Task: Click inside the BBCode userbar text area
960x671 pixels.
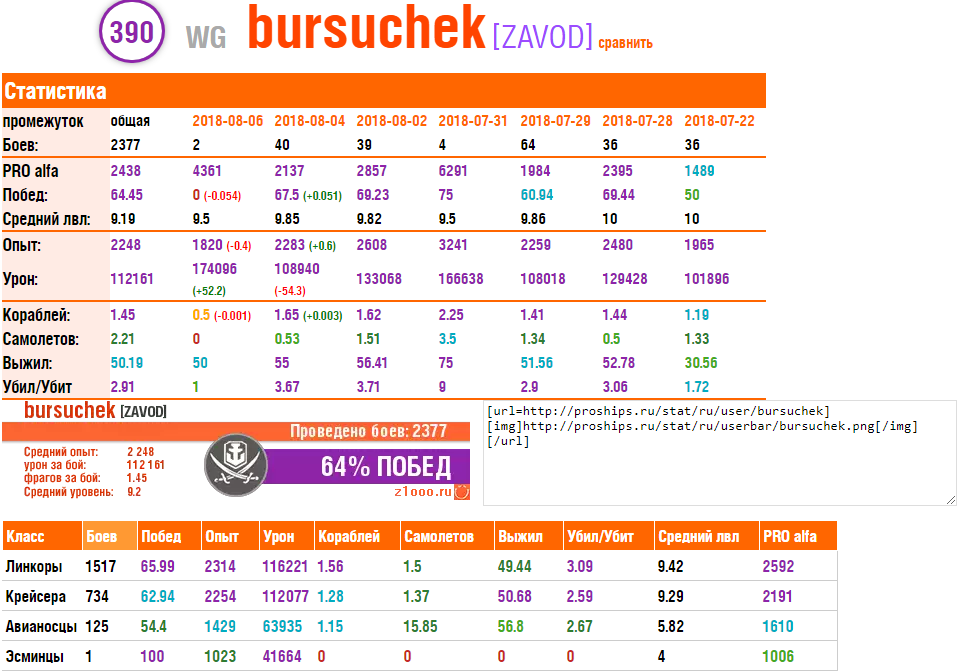Action: click(x=719, y=453)
